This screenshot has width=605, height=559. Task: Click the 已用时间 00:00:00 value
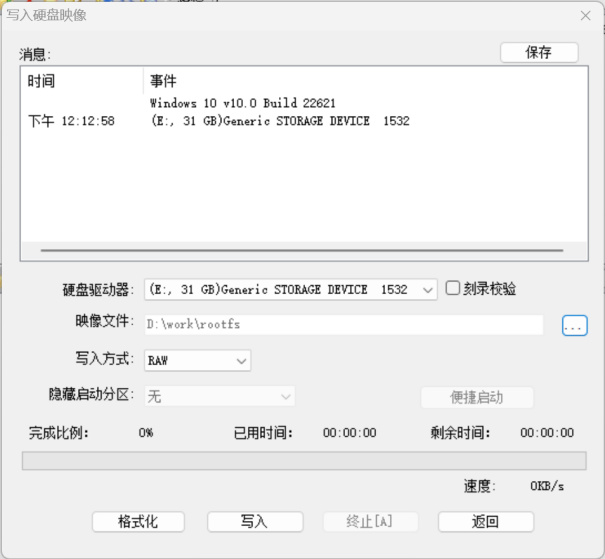tap(350, 433)
